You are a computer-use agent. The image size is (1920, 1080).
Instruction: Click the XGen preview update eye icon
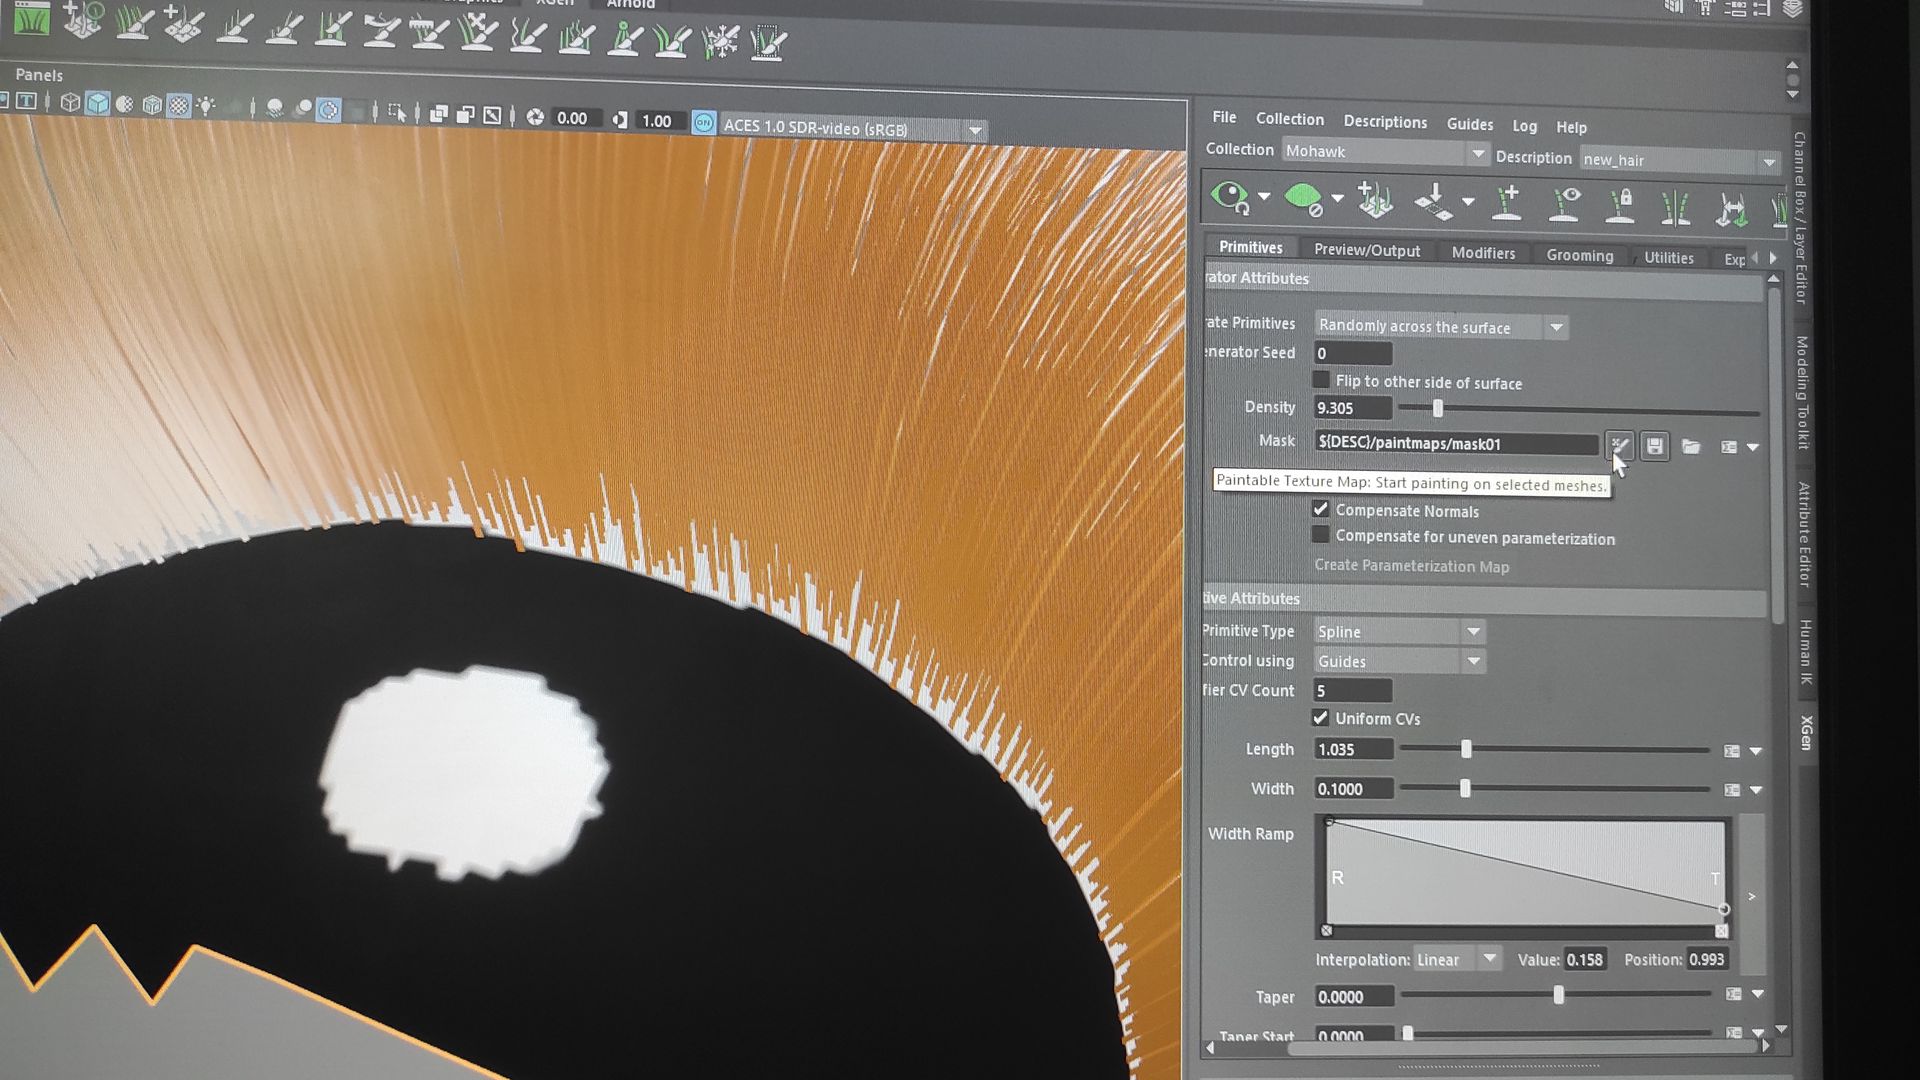point(1231,197)
